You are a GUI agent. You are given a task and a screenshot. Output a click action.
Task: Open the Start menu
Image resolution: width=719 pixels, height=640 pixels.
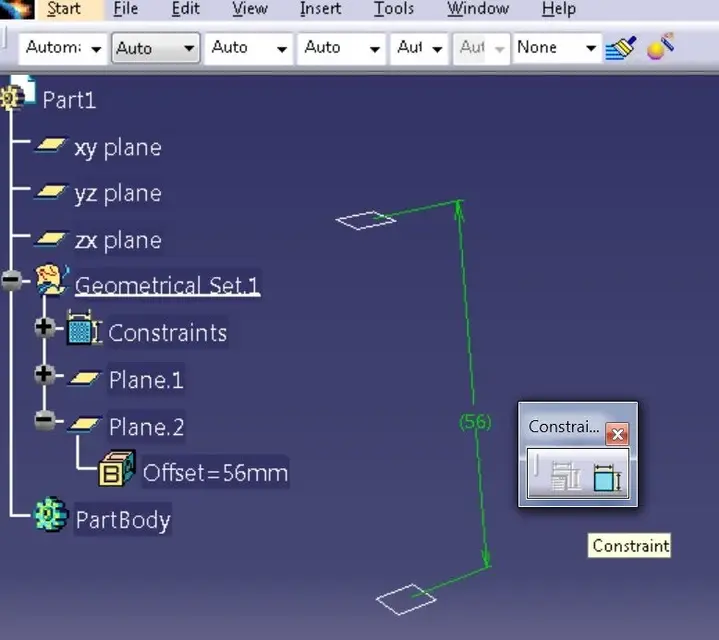click(x=64, y=9)
